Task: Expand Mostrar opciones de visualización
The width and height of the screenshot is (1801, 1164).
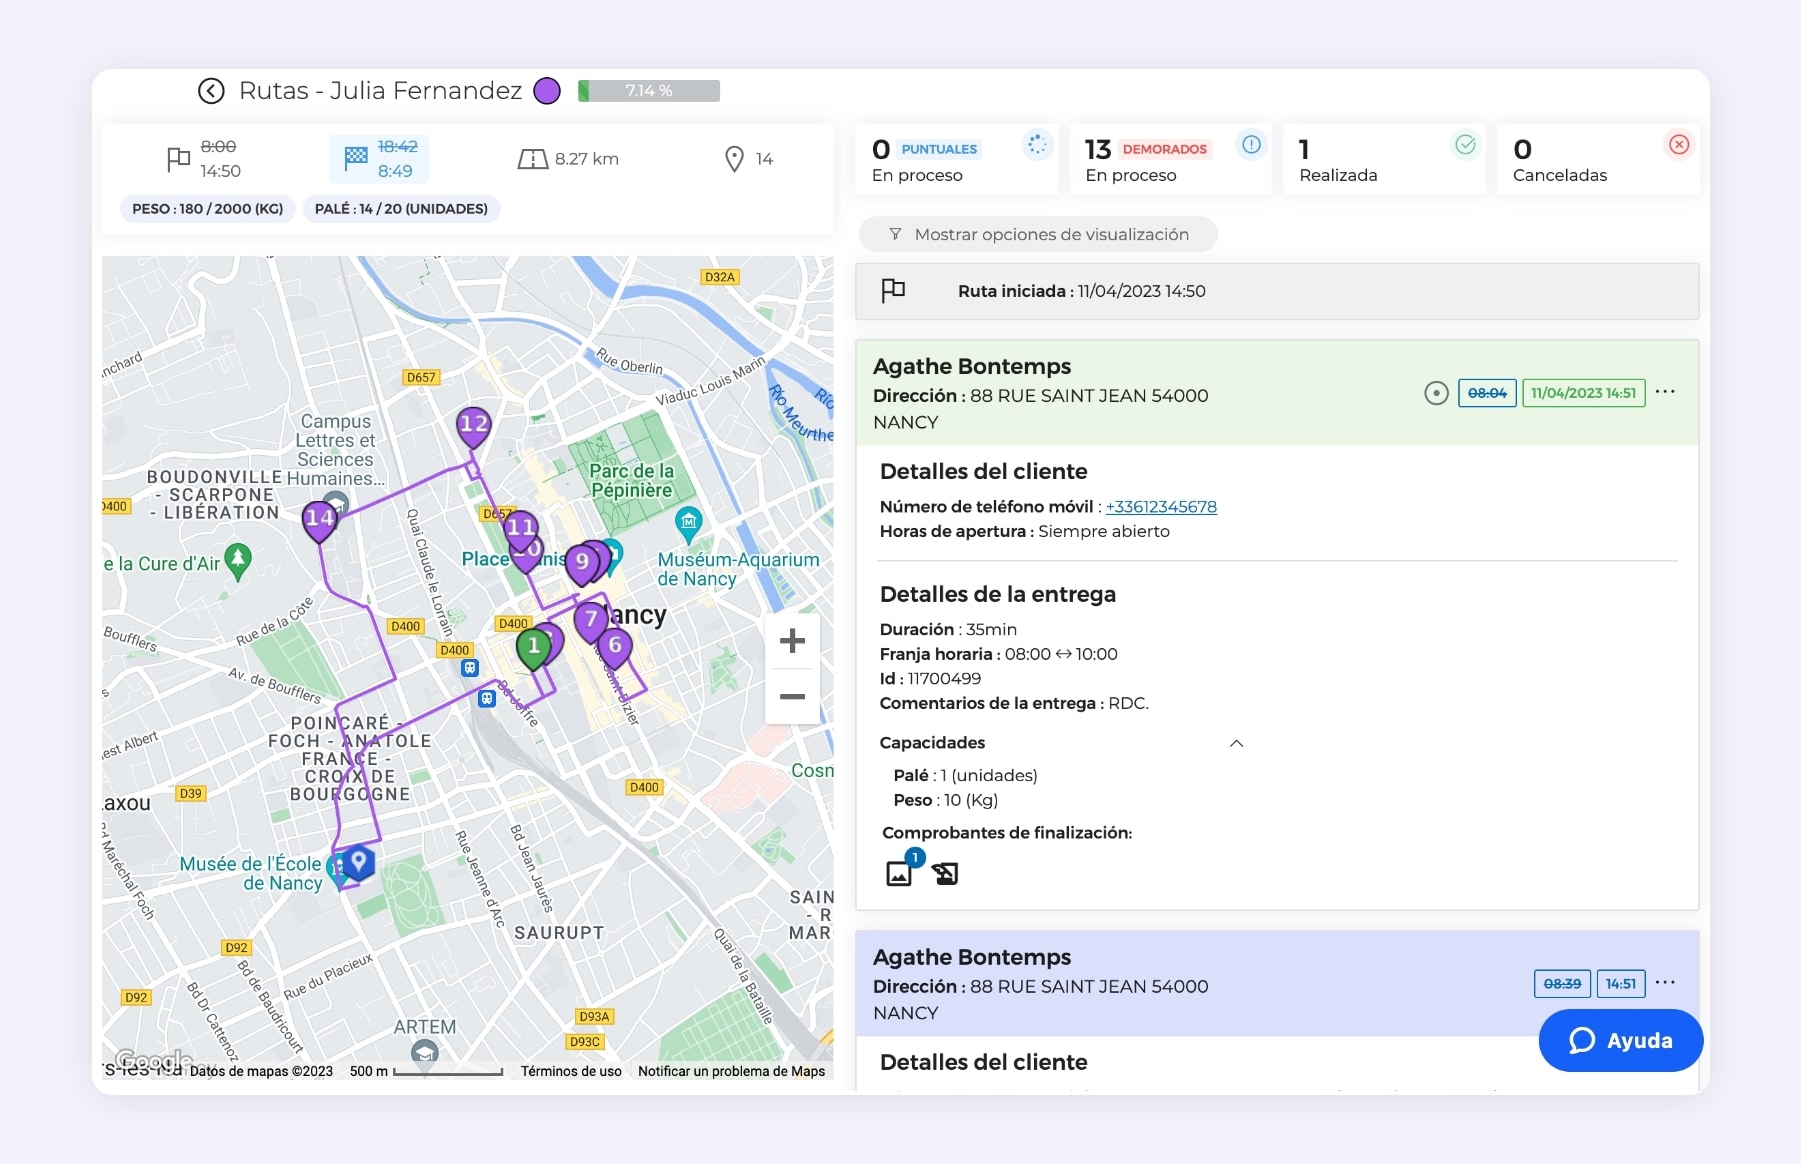Action: tap(1038, 234)
